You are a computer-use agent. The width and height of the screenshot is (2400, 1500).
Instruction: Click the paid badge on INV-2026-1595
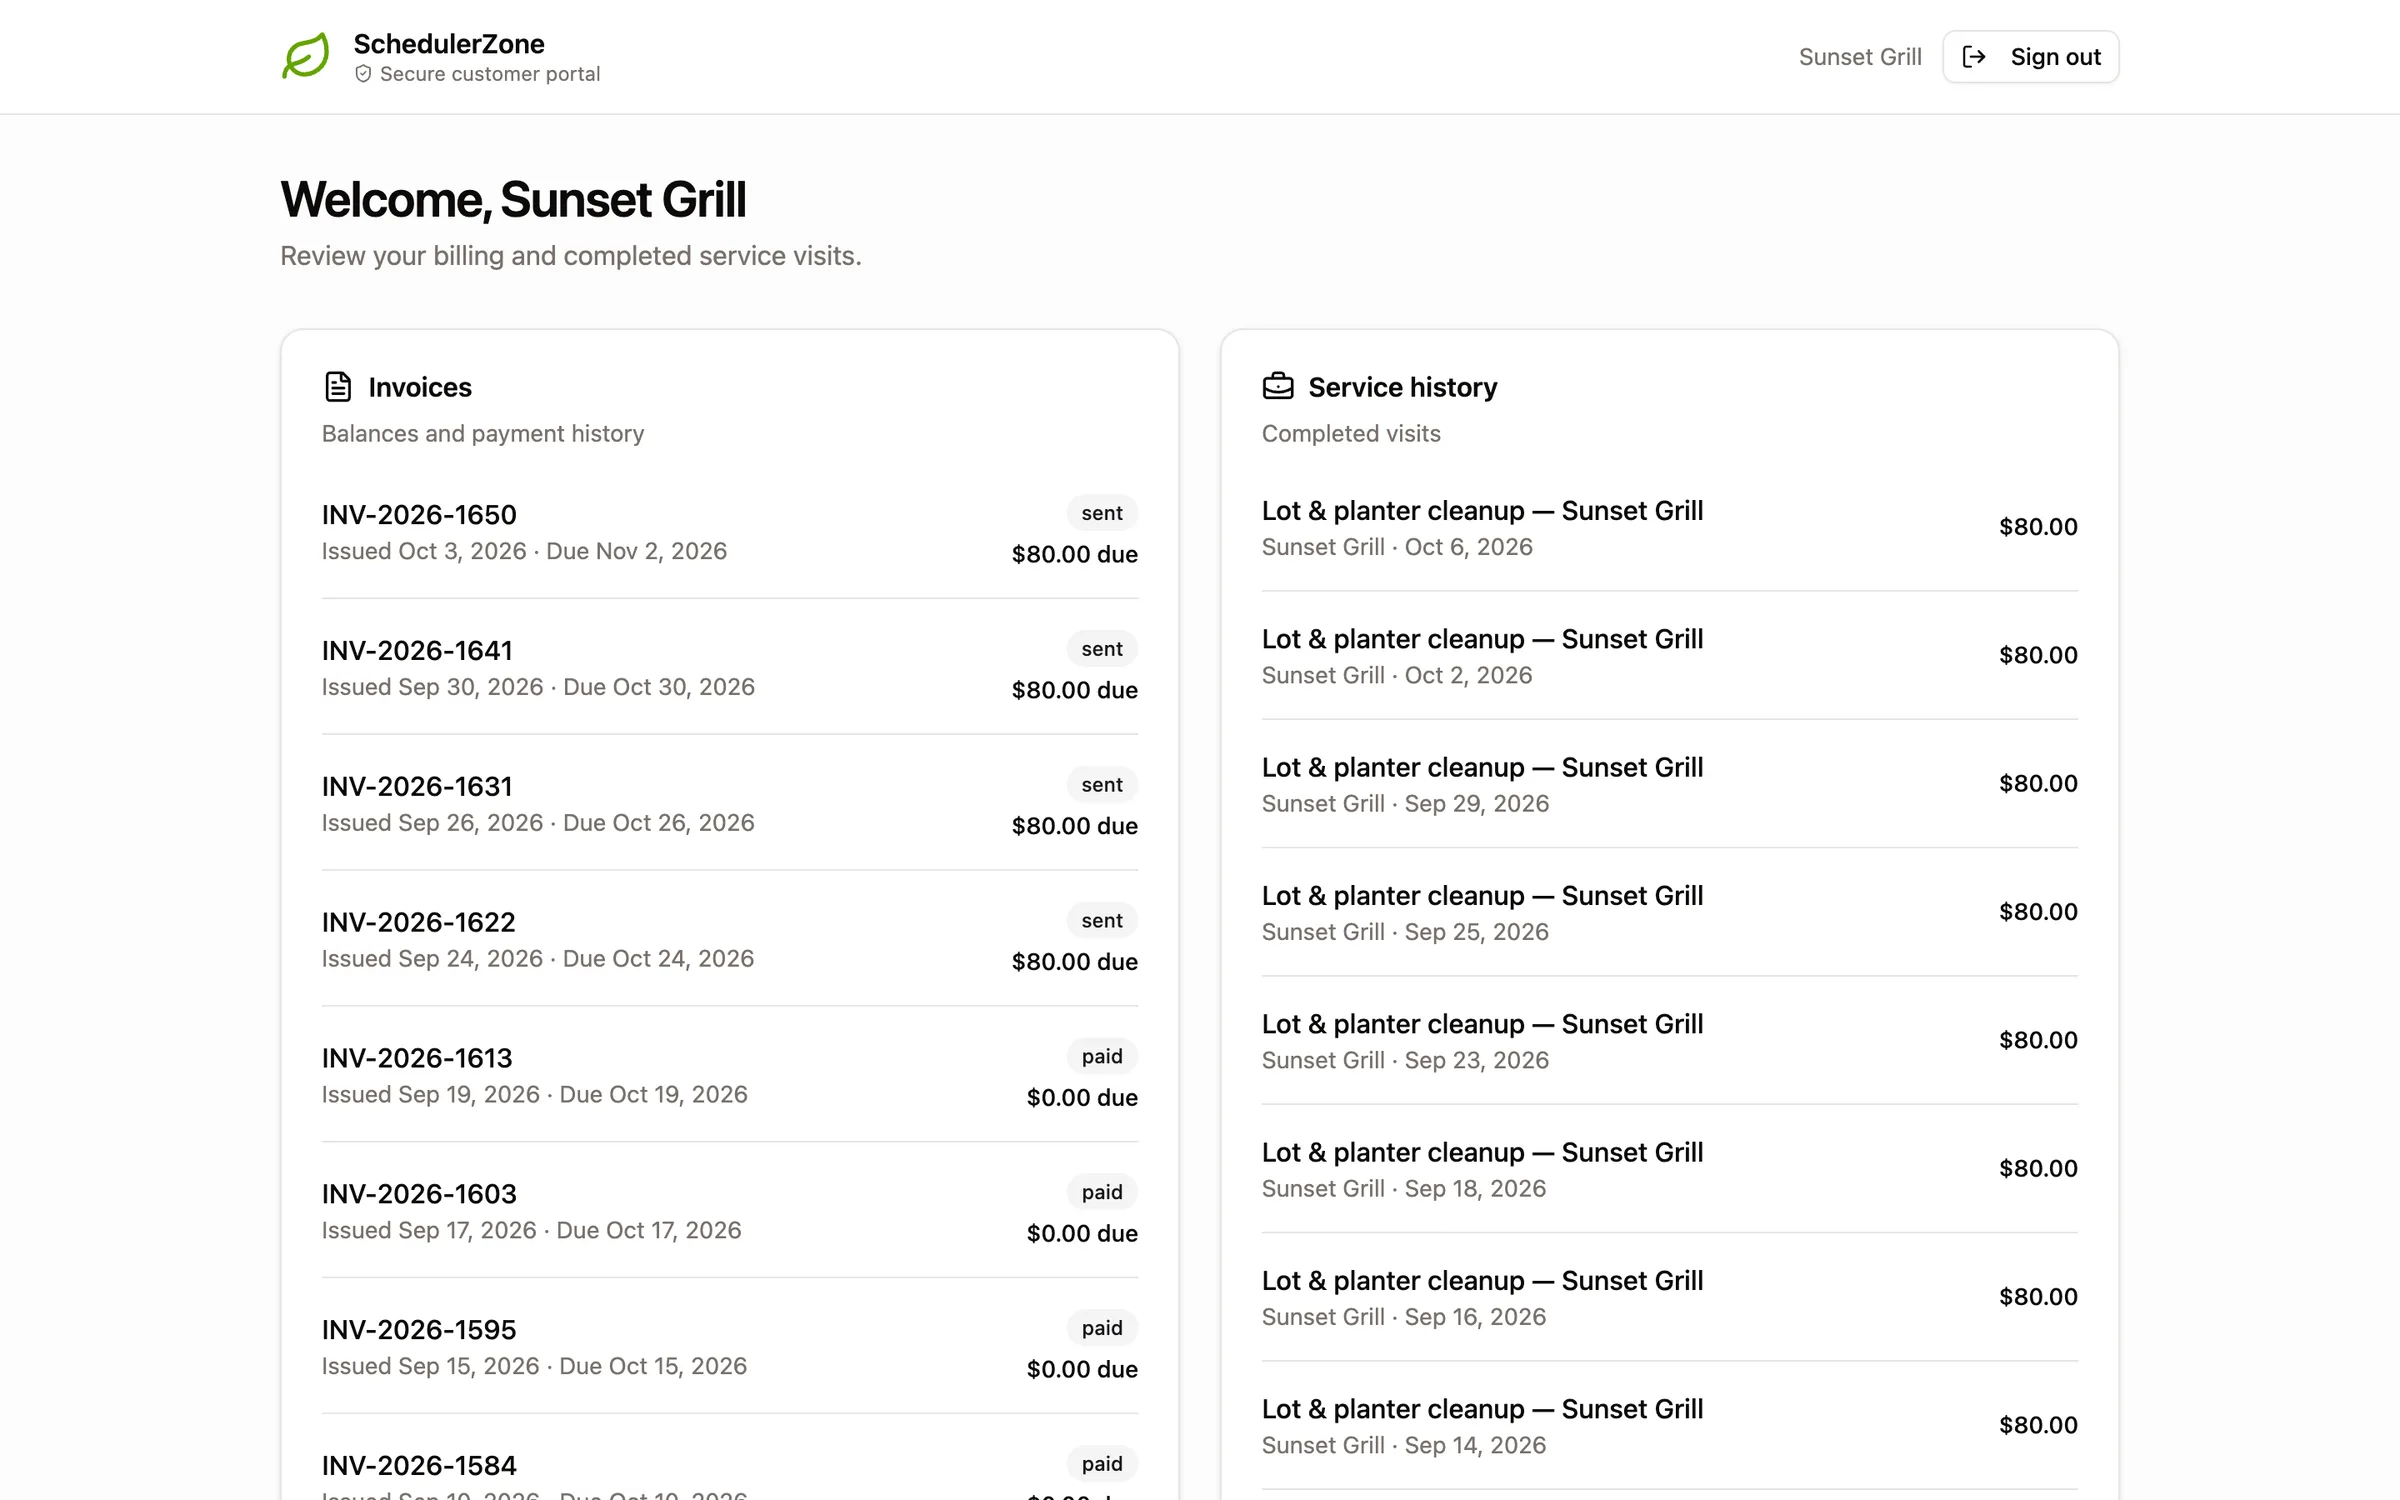pos(1102,1329)
